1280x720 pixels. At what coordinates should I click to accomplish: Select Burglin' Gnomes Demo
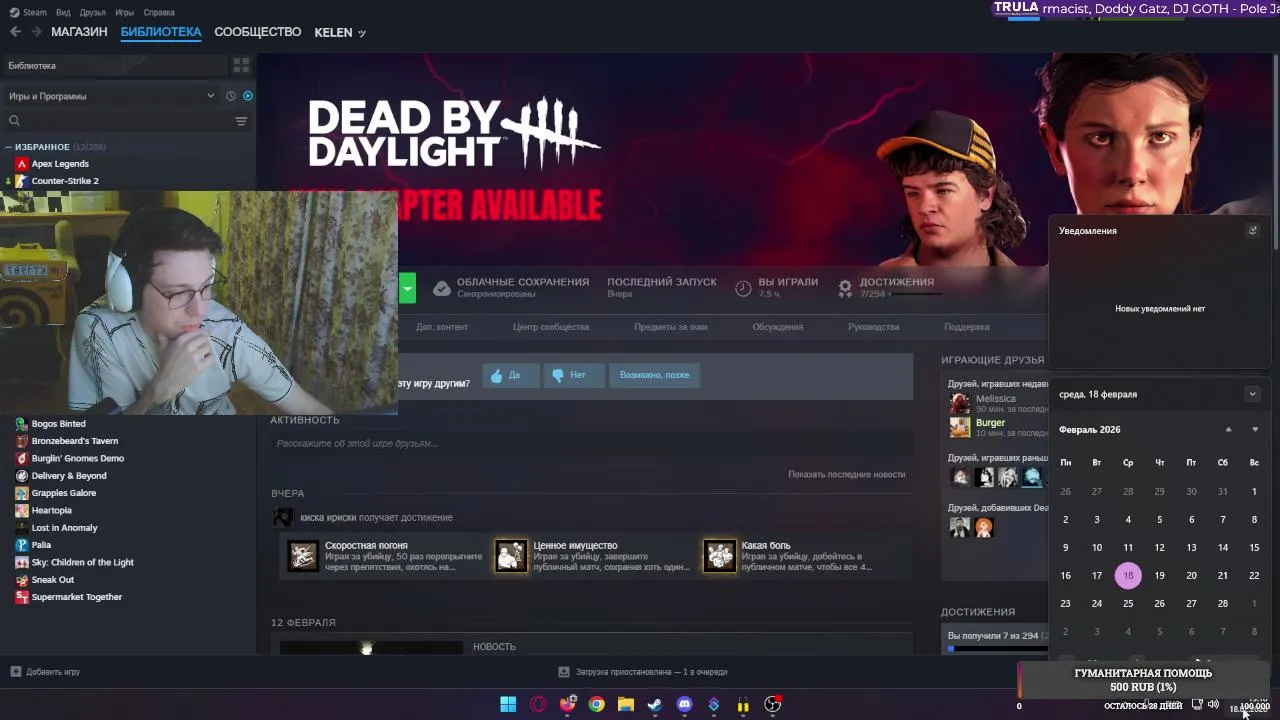point(78,458)
